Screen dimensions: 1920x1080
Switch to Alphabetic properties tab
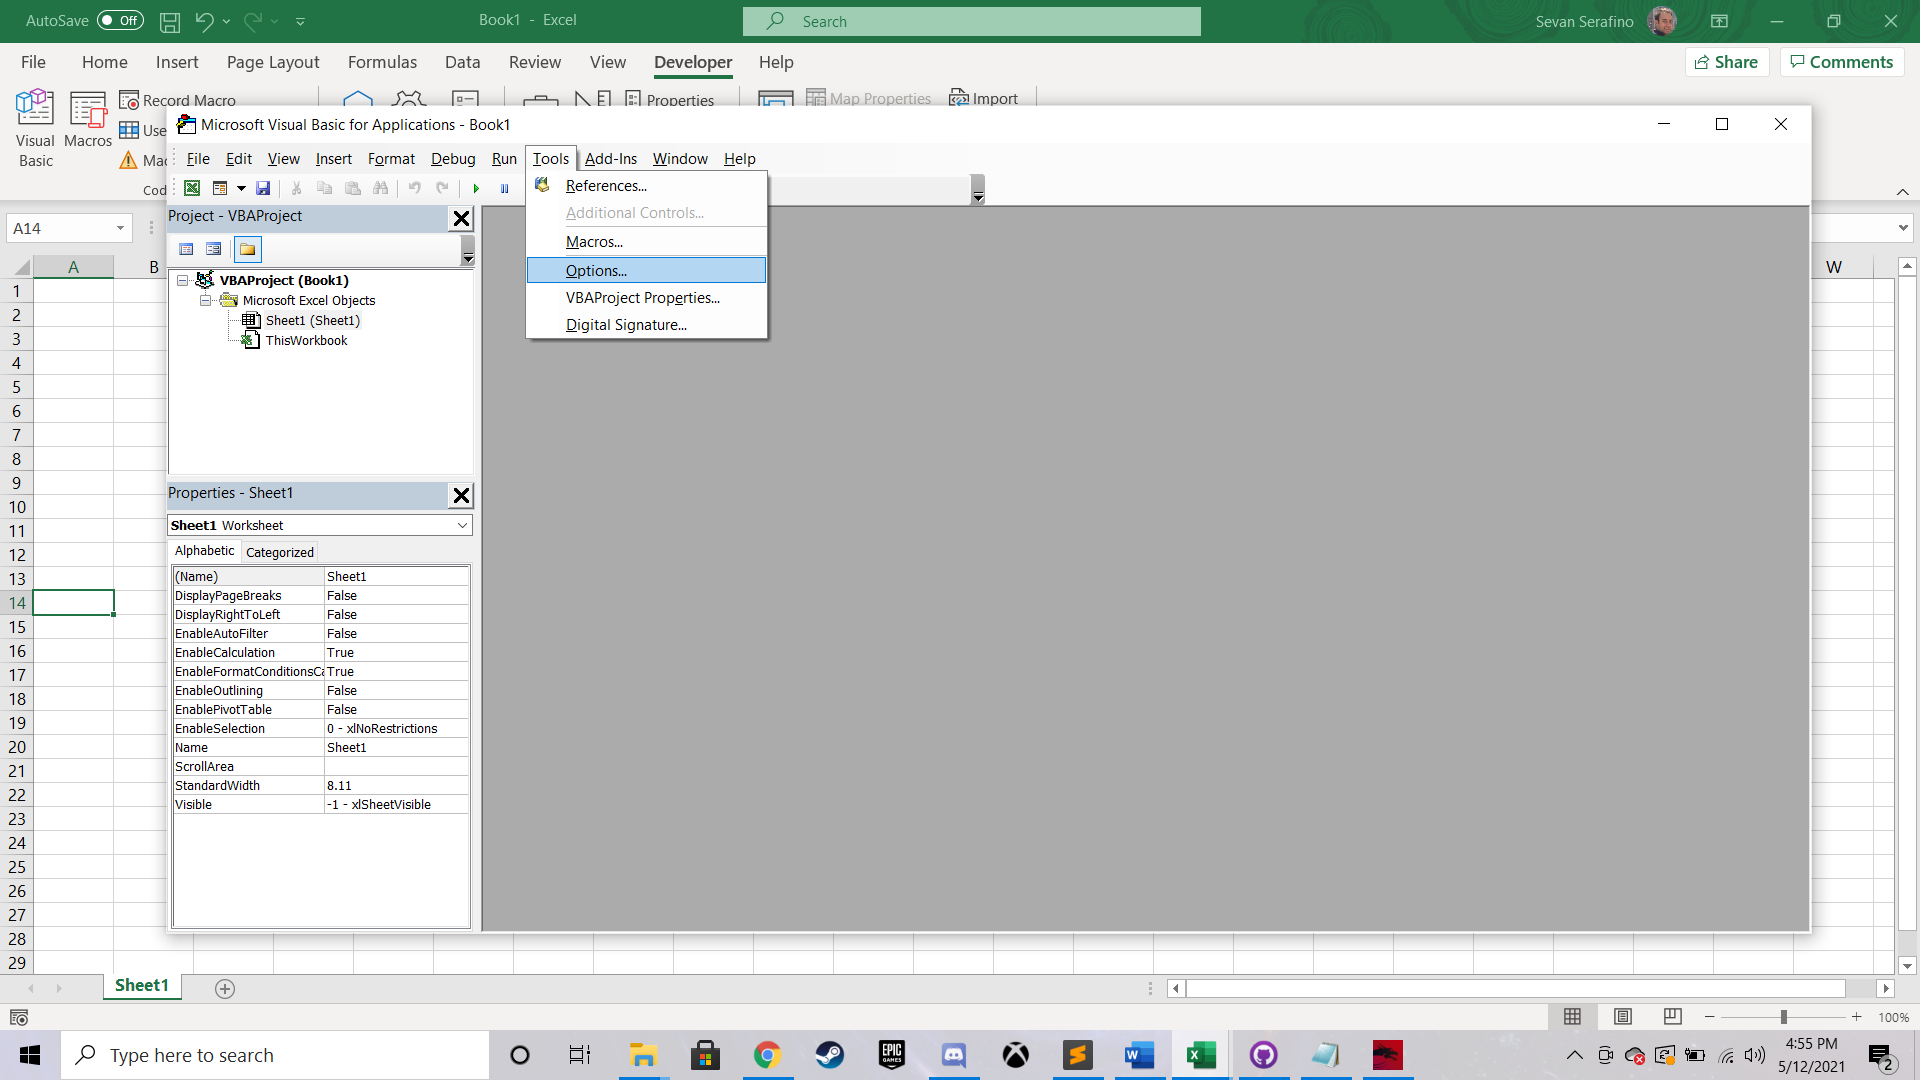tap(203, 550)
